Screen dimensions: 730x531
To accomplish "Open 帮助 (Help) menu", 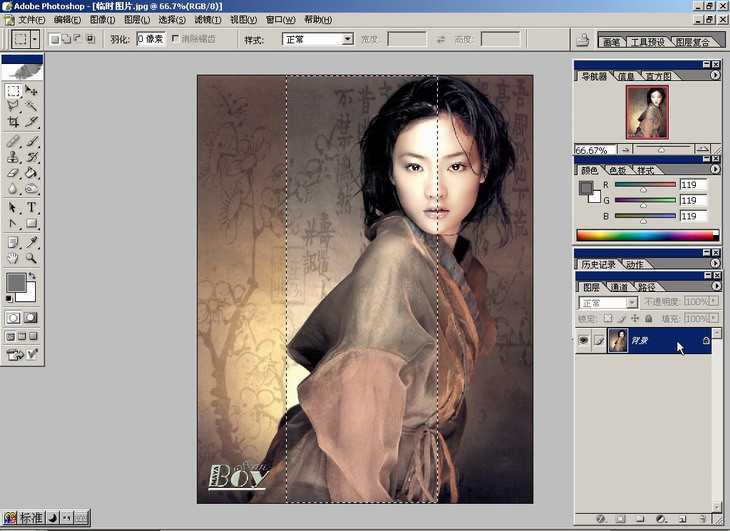I will click(x=318, y=20).
